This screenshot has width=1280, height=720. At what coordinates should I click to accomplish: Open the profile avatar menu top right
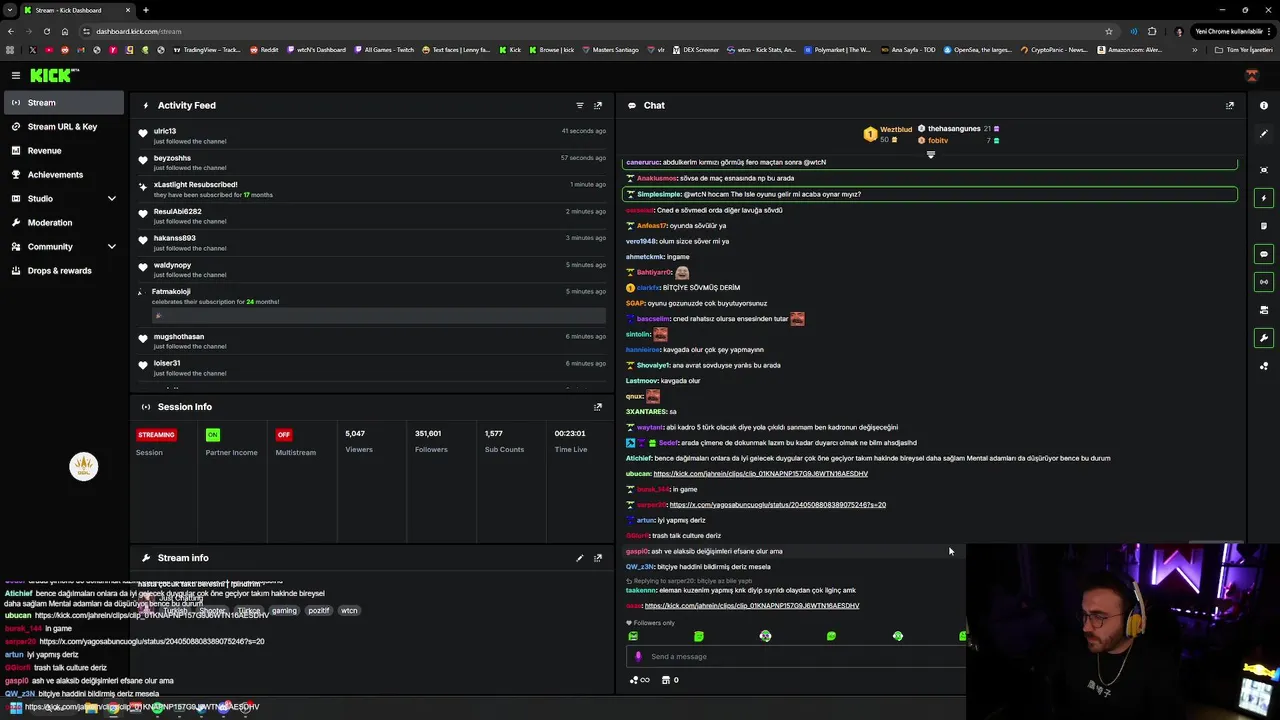click(x=1252, y=75)
